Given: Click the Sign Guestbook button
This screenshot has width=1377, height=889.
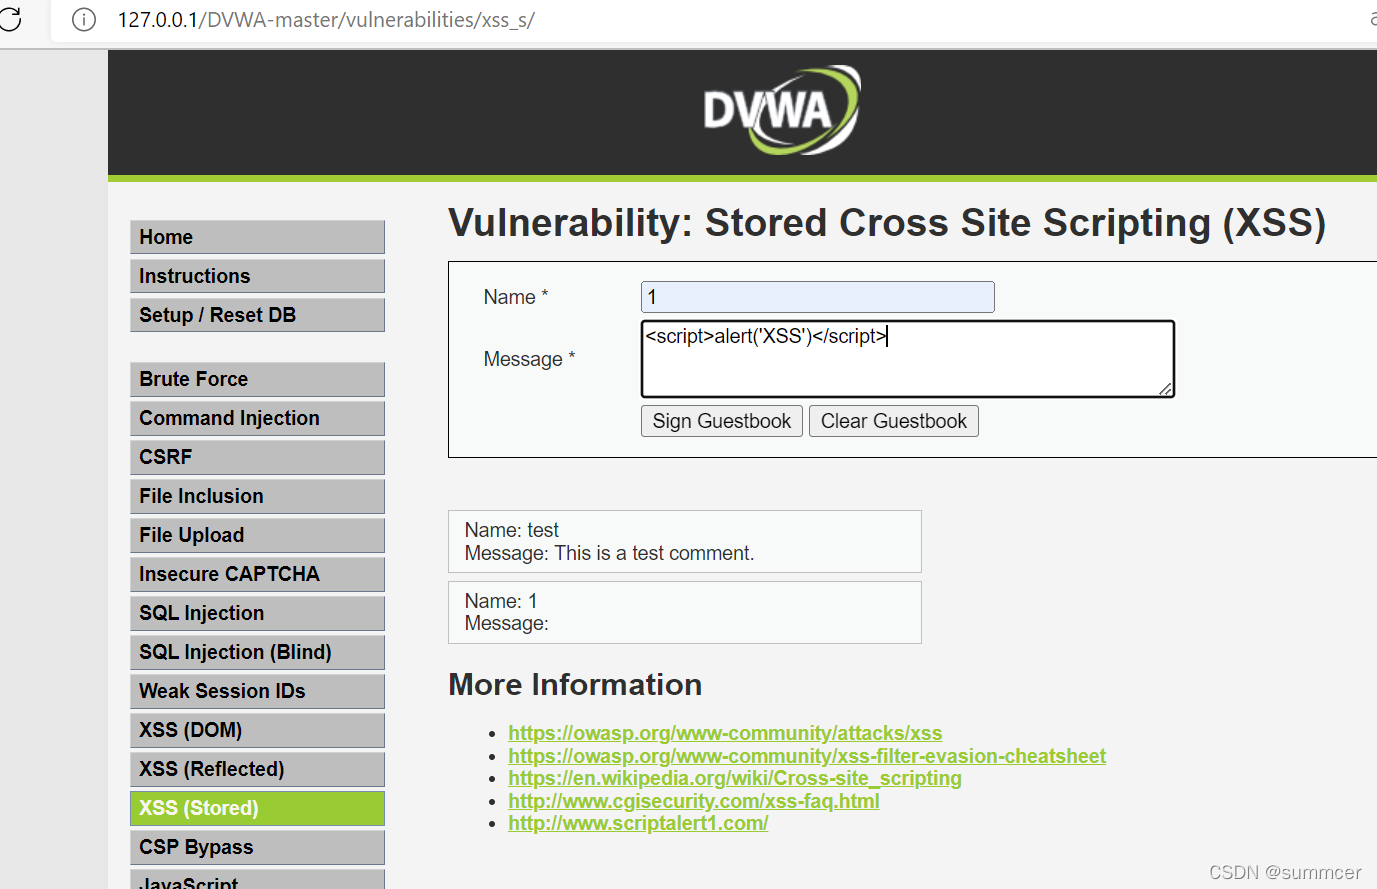Looking at the screenshot, I should [722, 421].
